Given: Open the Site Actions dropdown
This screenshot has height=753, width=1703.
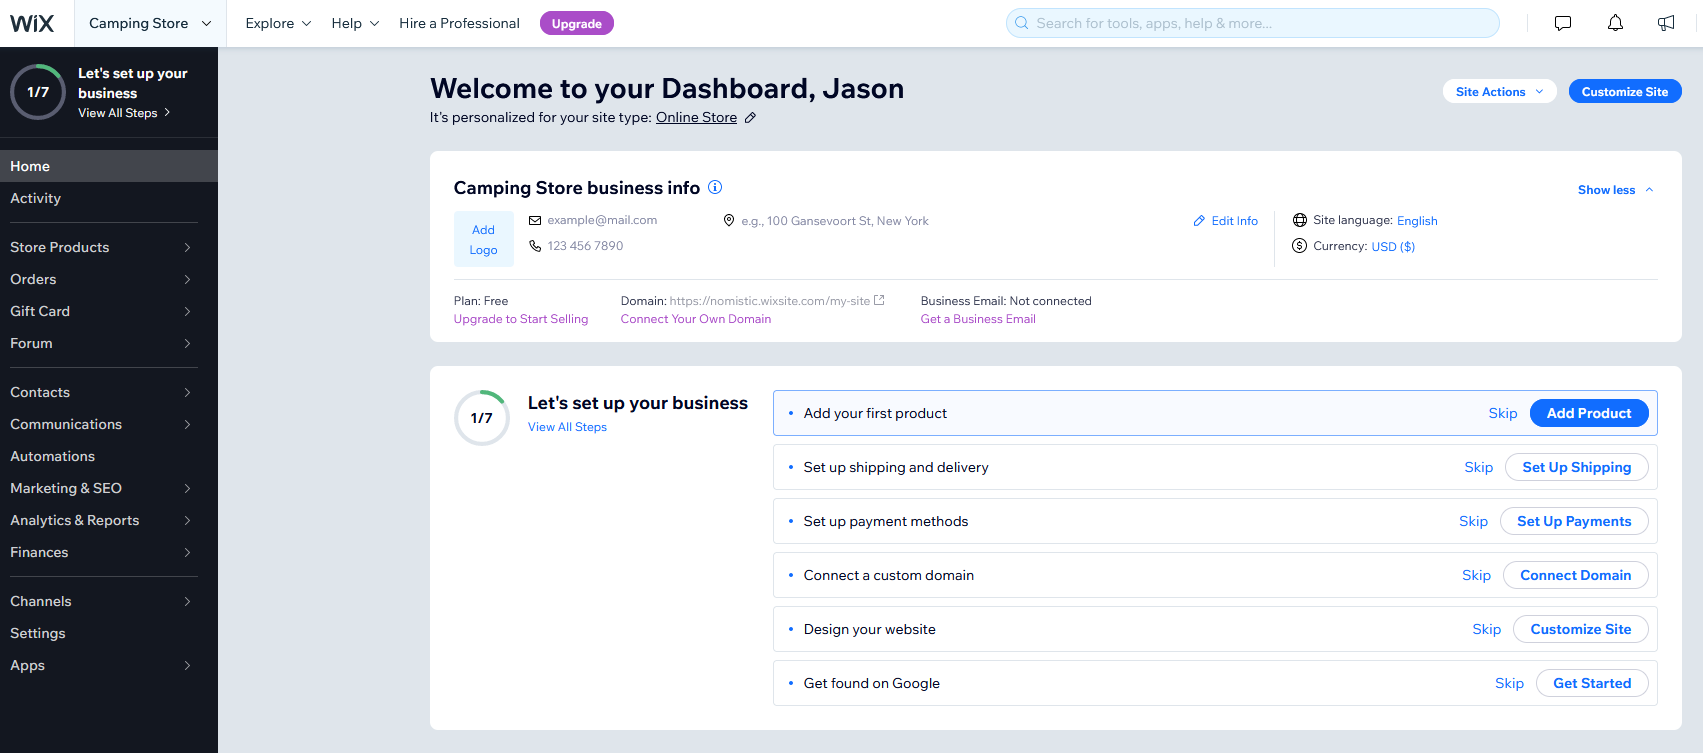Looking at the screenshot, I should [1499, 91].
